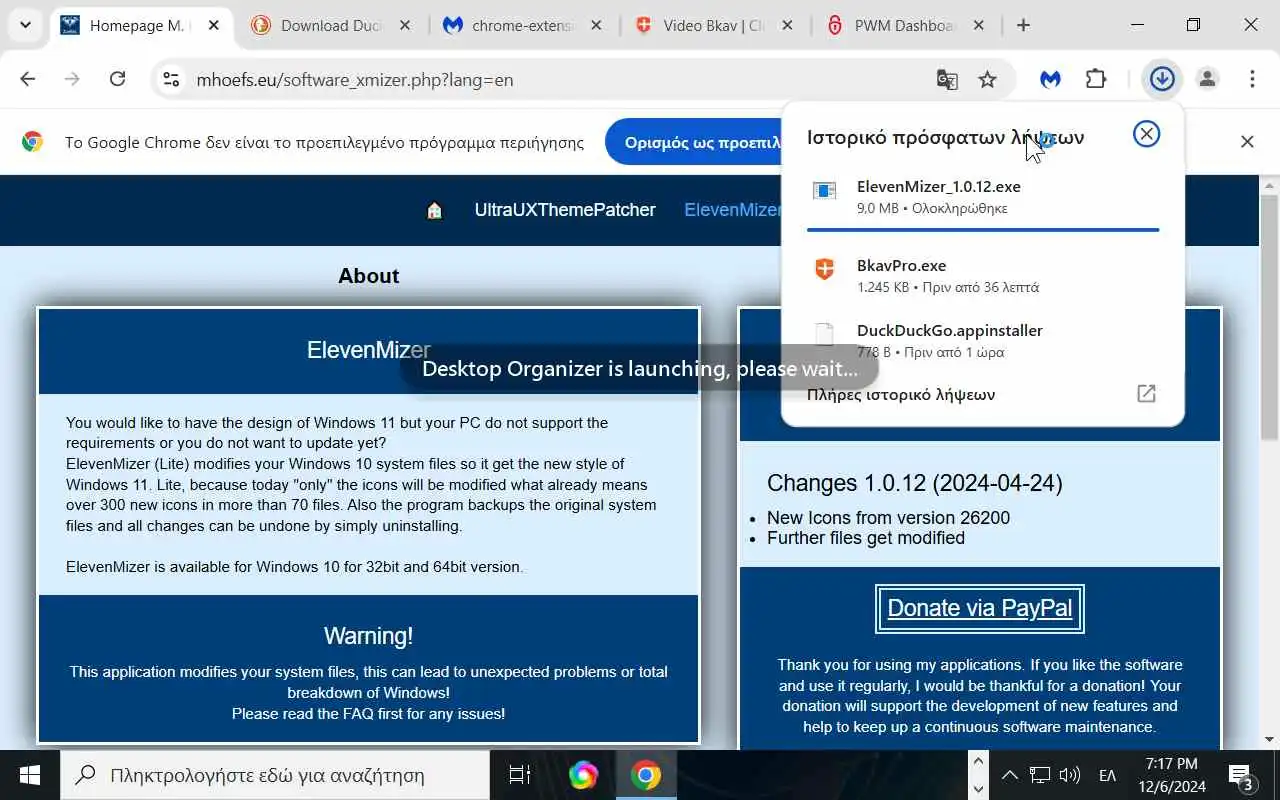This screenshot has width=1280, height=800.
Task: Open the Extensions puzzle menu
Action: click(1096, 79)
